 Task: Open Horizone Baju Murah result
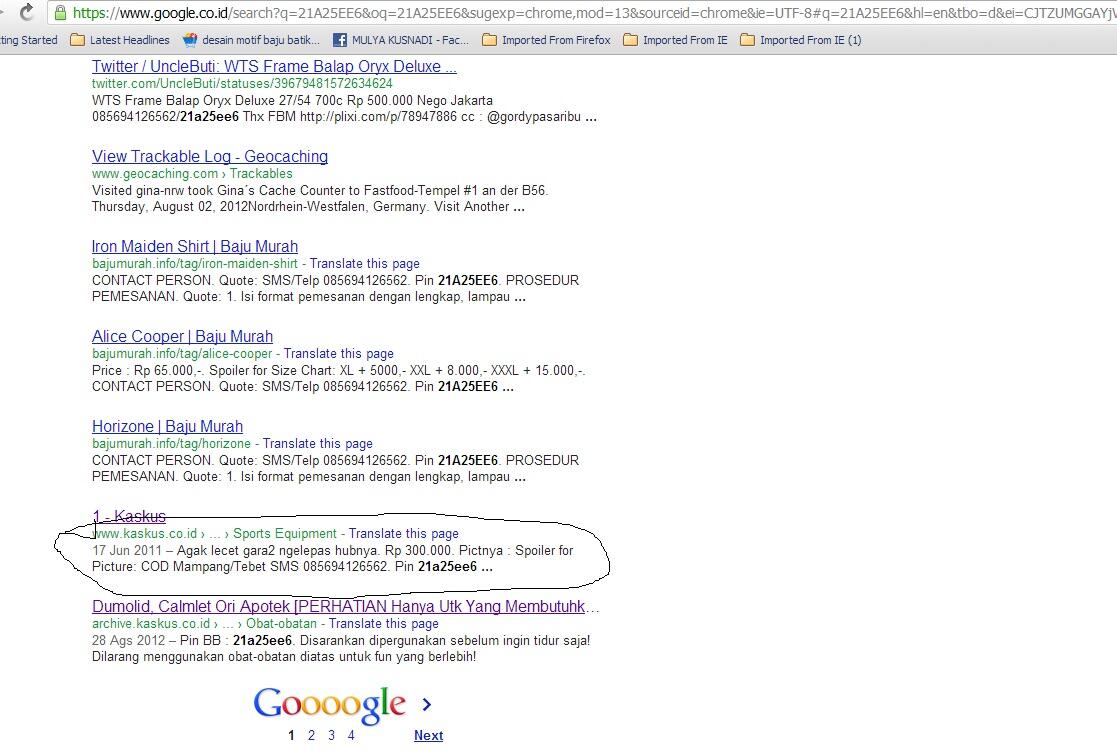coord(167,426)
